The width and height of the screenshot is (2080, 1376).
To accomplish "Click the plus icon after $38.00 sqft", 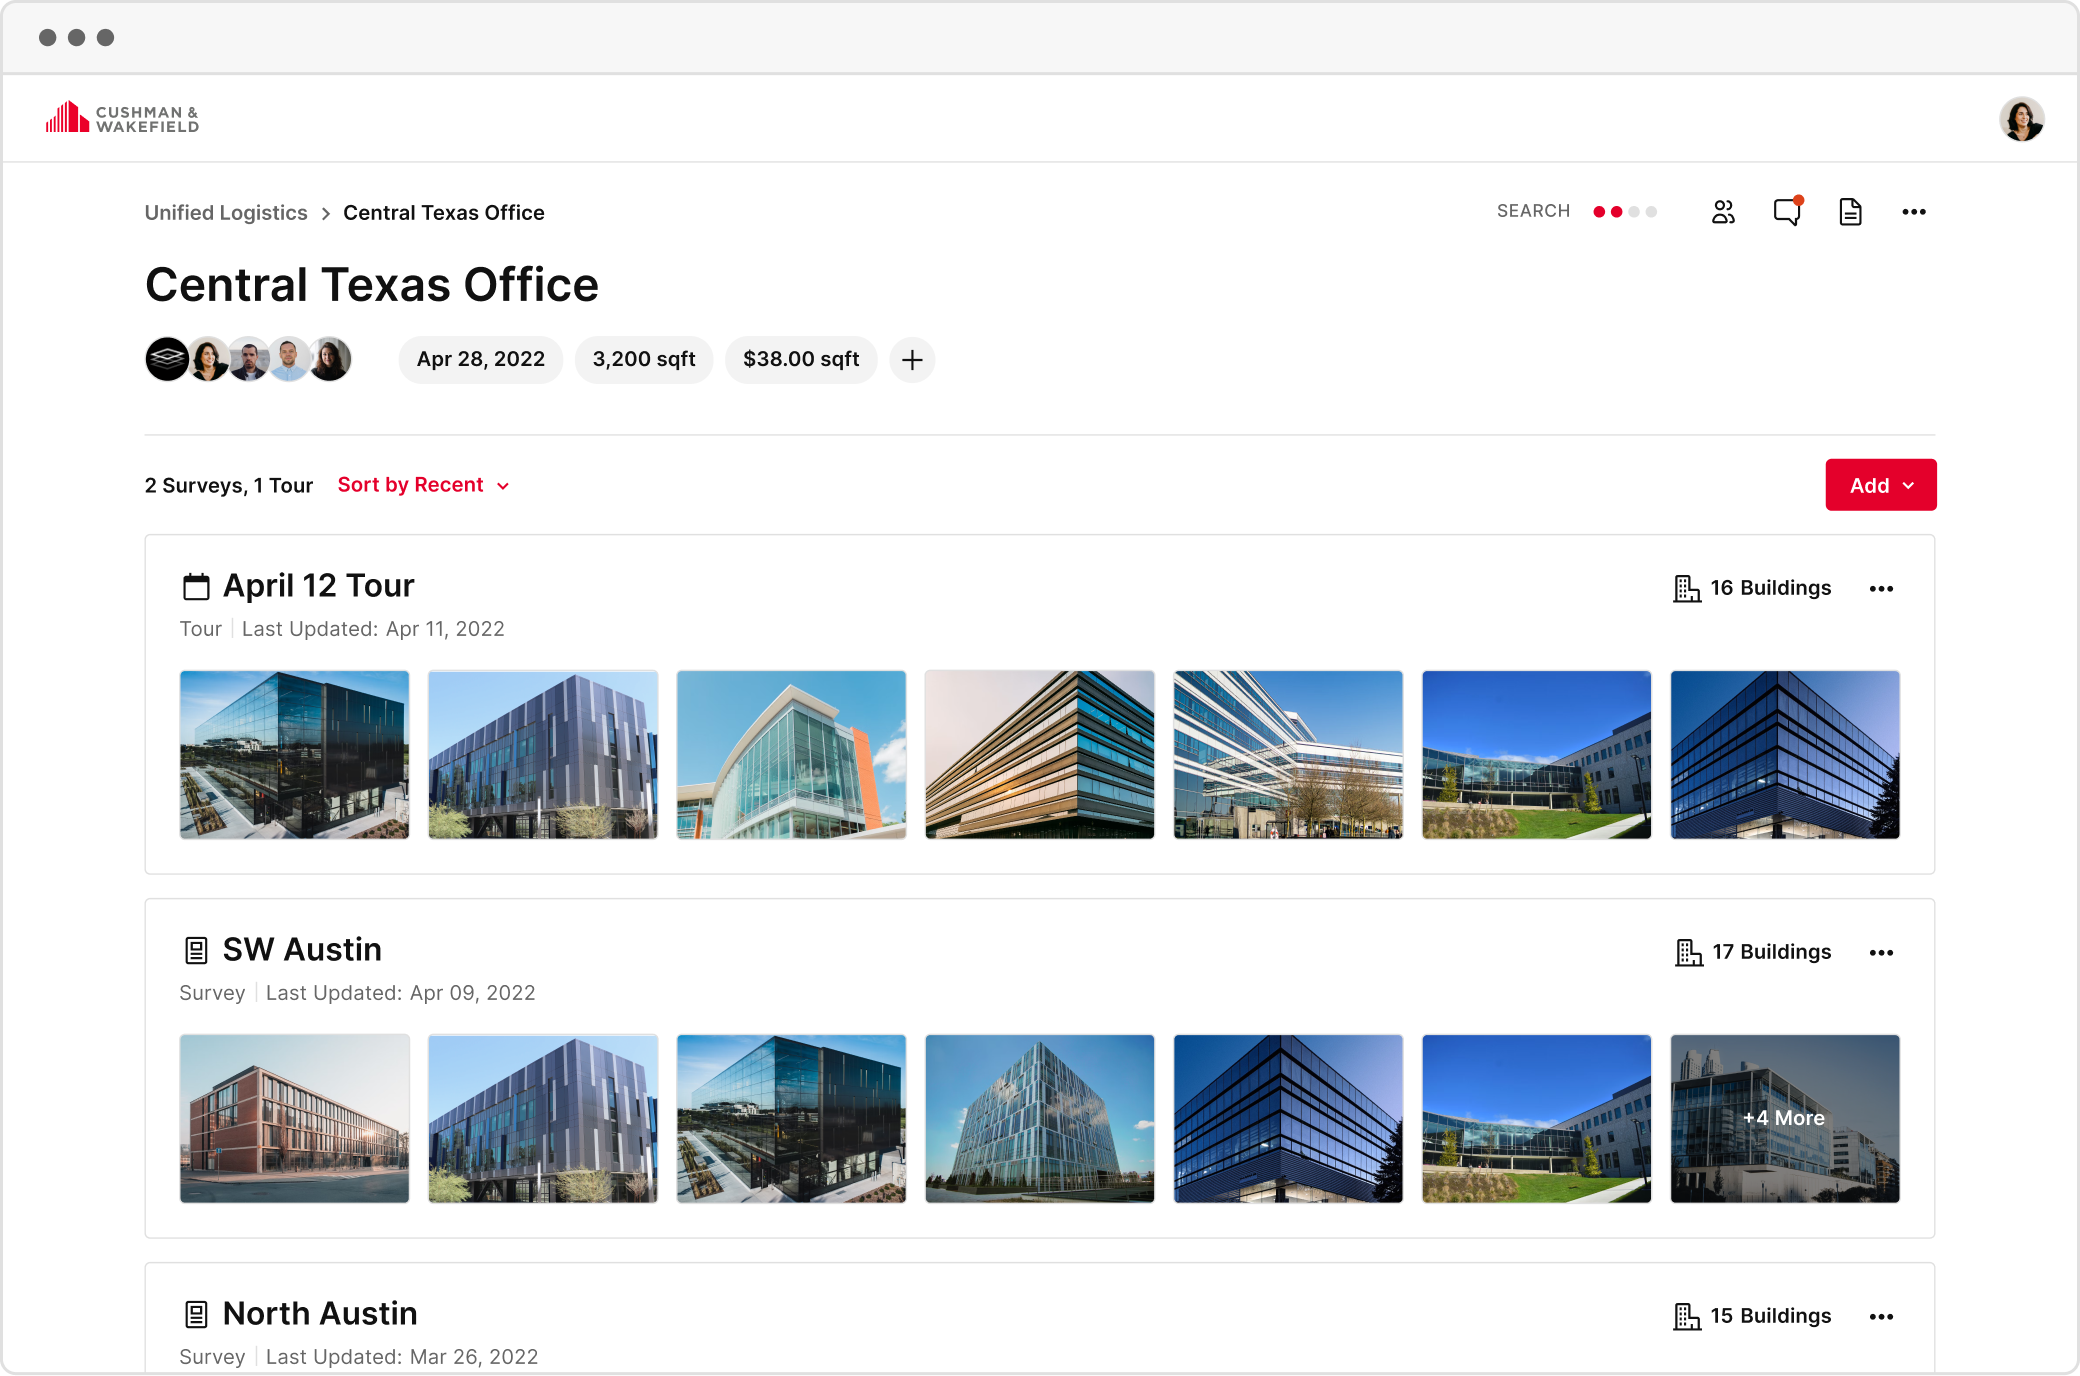I will tap(912, 360).
